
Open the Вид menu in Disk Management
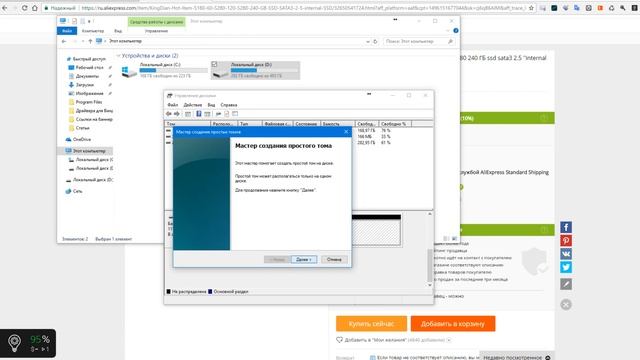coord(211,105)
